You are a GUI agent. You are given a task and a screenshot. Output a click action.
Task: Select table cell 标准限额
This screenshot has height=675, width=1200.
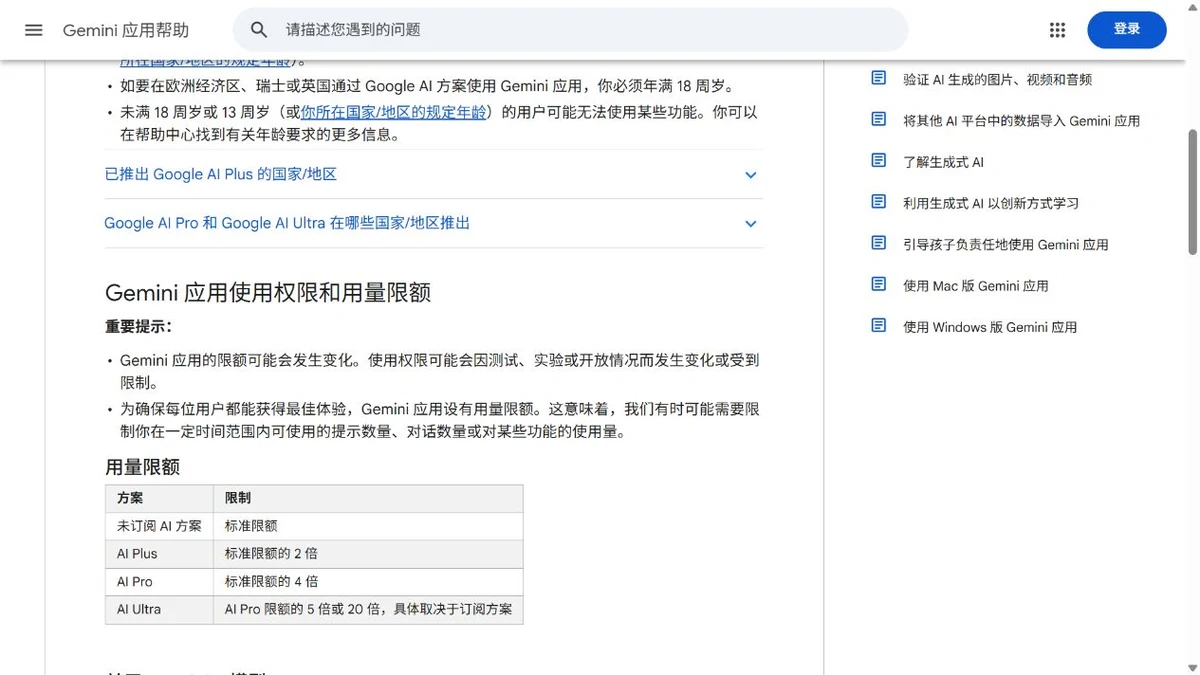(368, 526)
